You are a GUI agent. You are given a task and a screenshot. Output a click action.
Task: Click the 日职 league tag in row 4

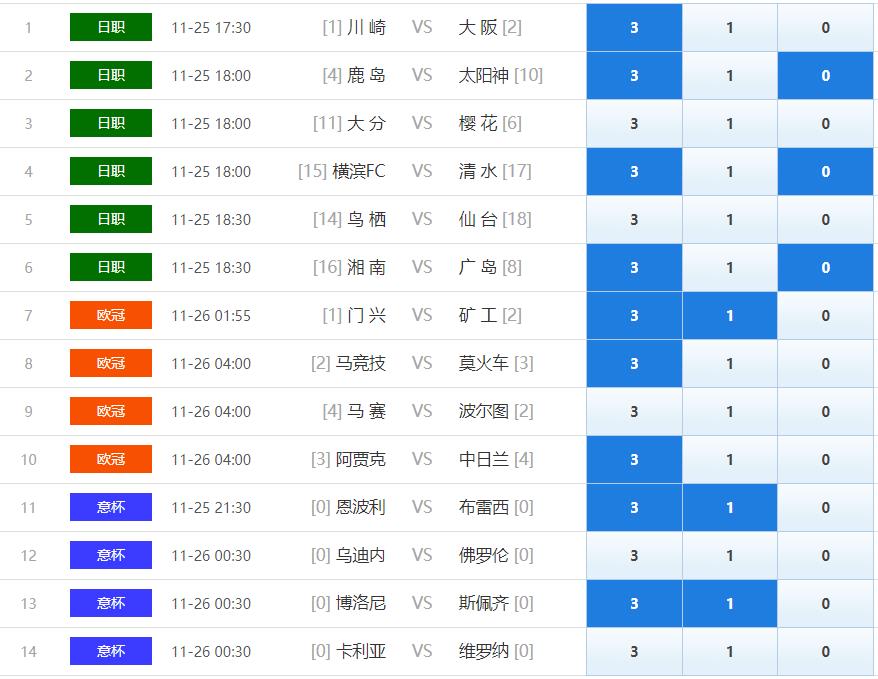(x=111, y=171)
